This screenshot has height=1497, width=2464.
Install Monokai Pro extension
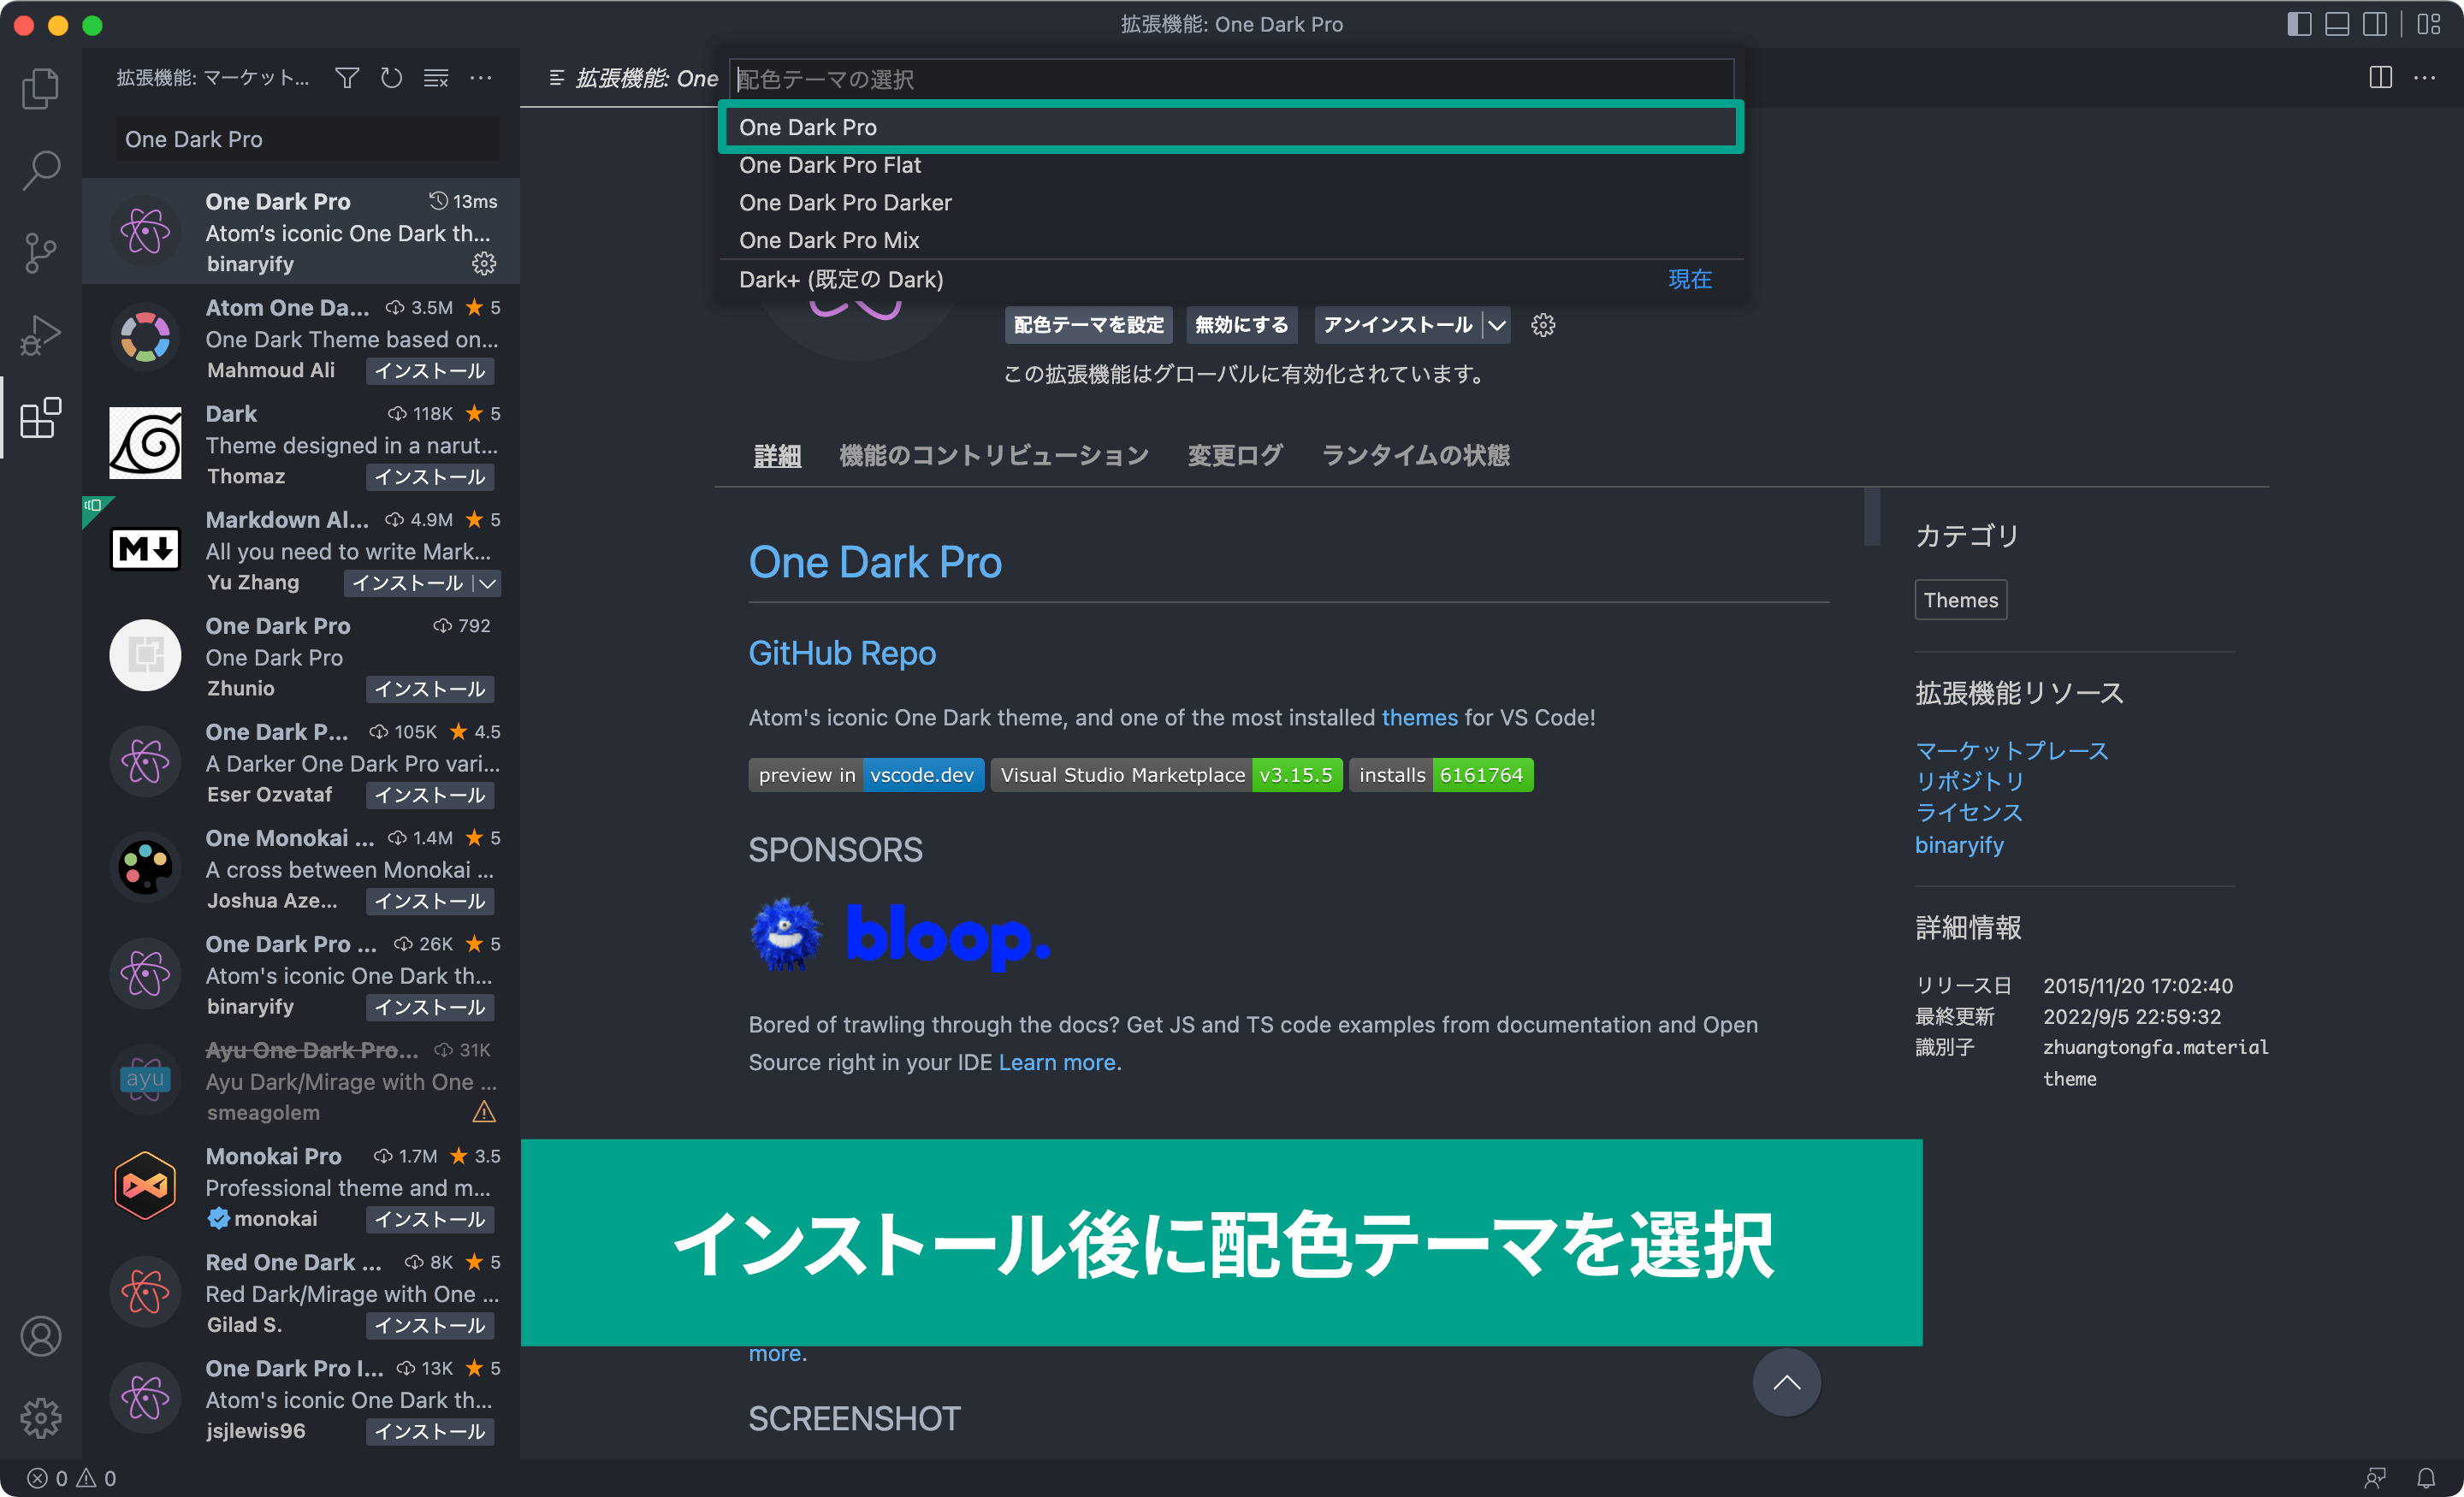(x=430, y=1219)
